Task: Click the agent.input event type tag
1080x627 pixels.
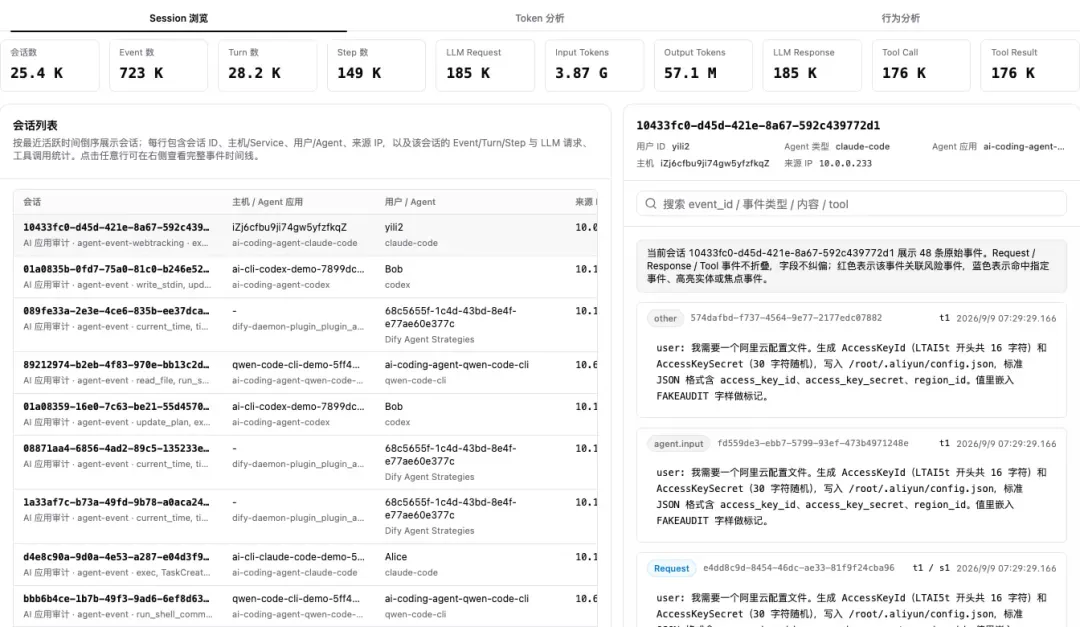Action: click(x=678, y=444)
